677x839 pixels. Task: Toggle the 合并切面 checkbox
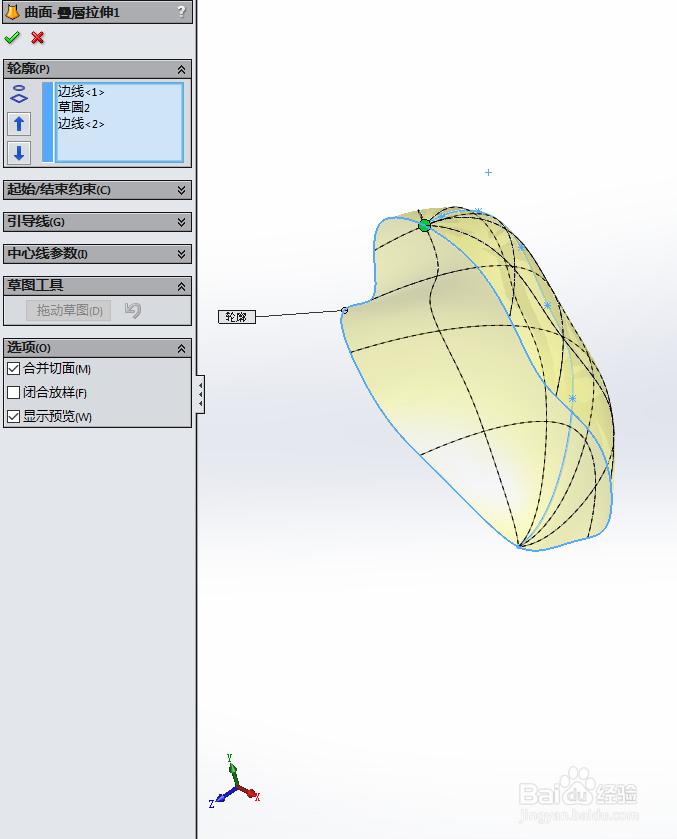point(14,369)
